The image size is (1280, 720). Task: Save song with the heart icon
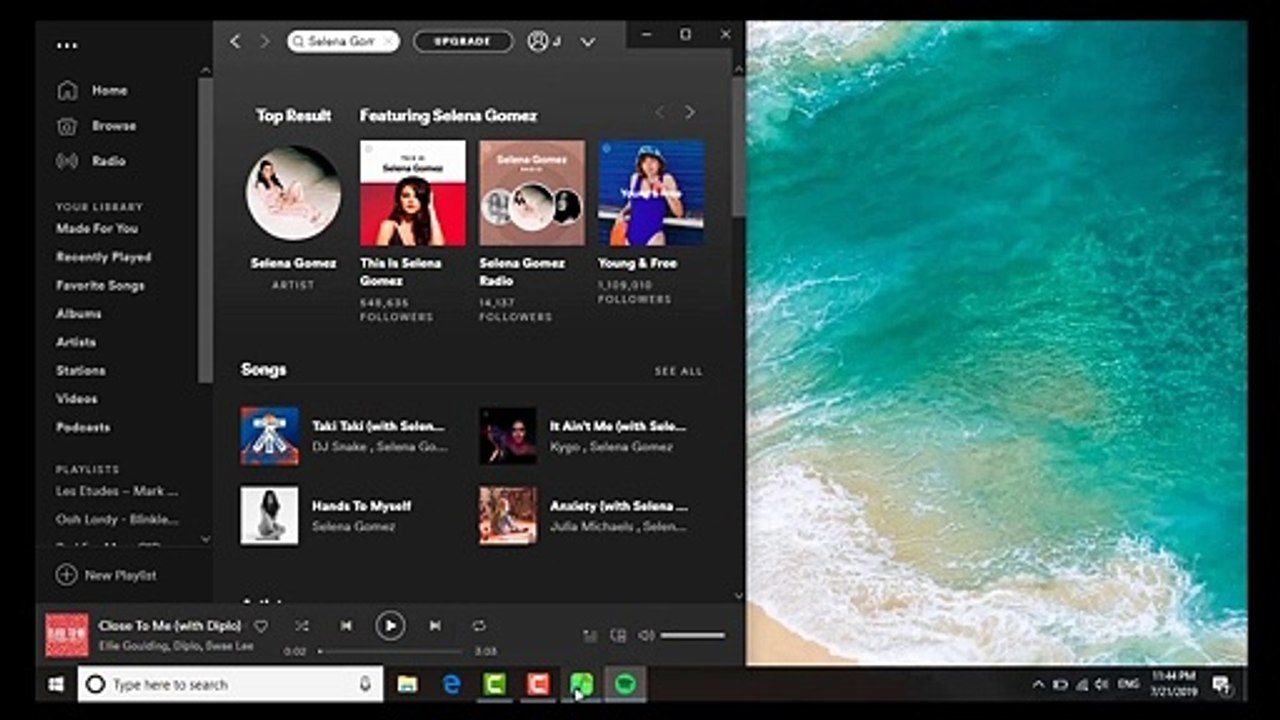tap(261, 626)
